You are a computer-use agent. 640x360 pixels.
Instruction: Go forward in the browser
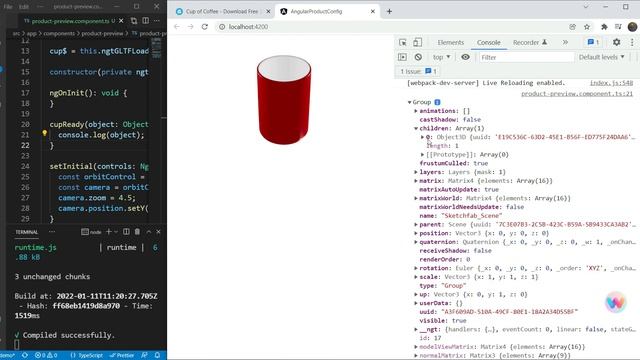[x=191, y=27]
